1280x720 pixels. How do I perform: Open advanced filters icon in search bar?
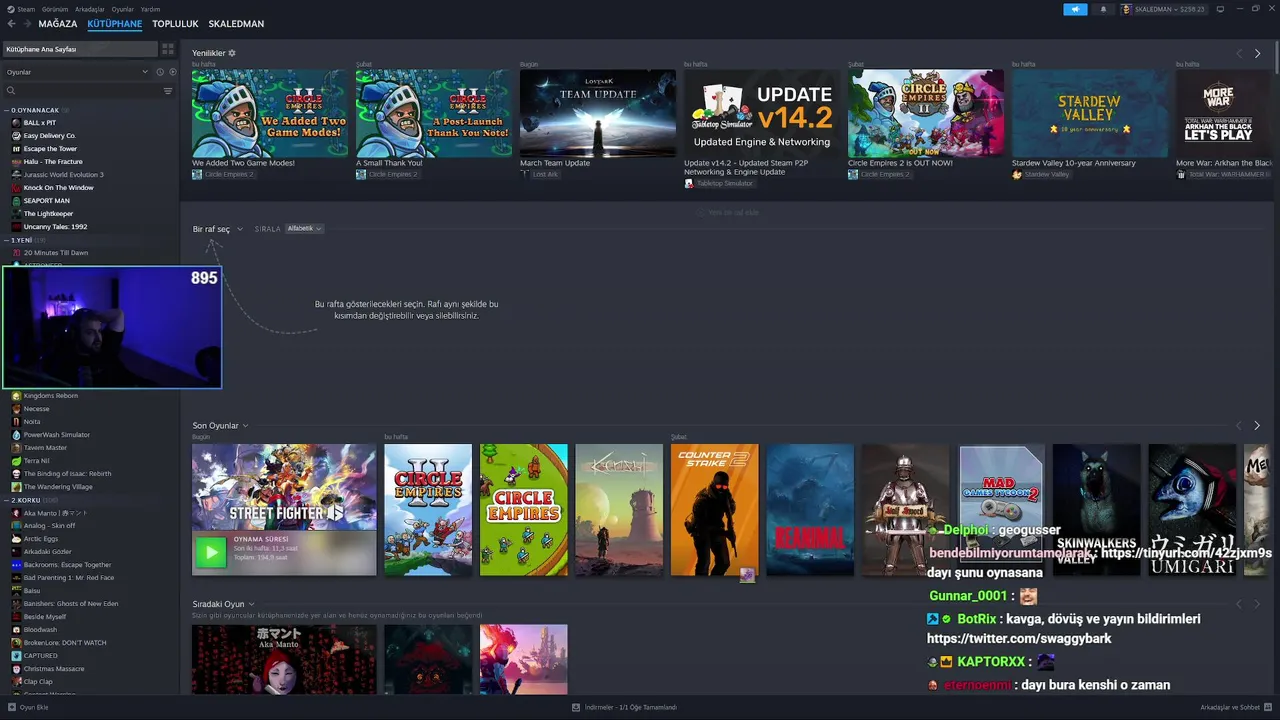[x=168, y=91]
